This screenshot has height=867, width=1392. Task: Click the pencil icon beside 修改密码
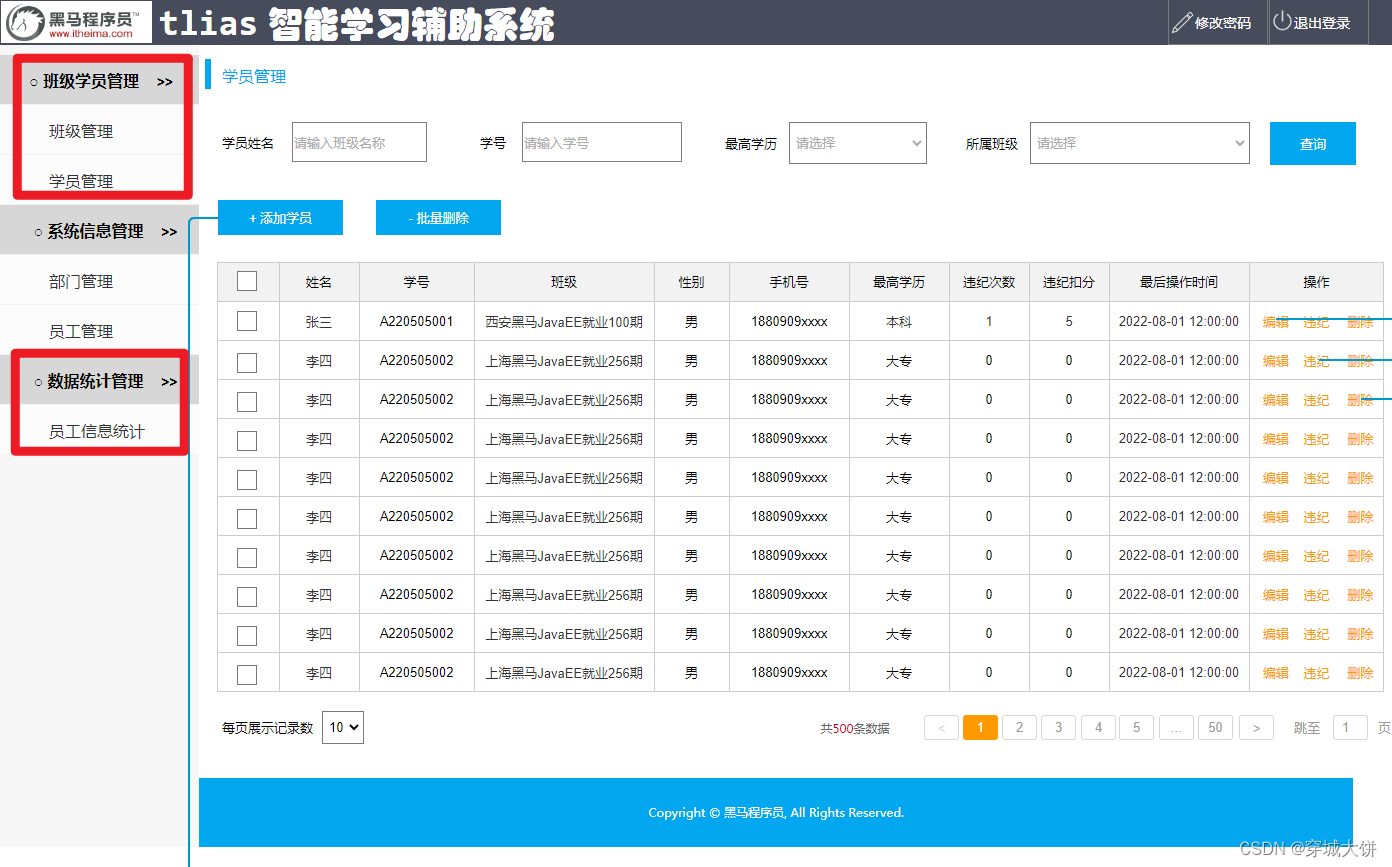click(x=1183, y=22)
